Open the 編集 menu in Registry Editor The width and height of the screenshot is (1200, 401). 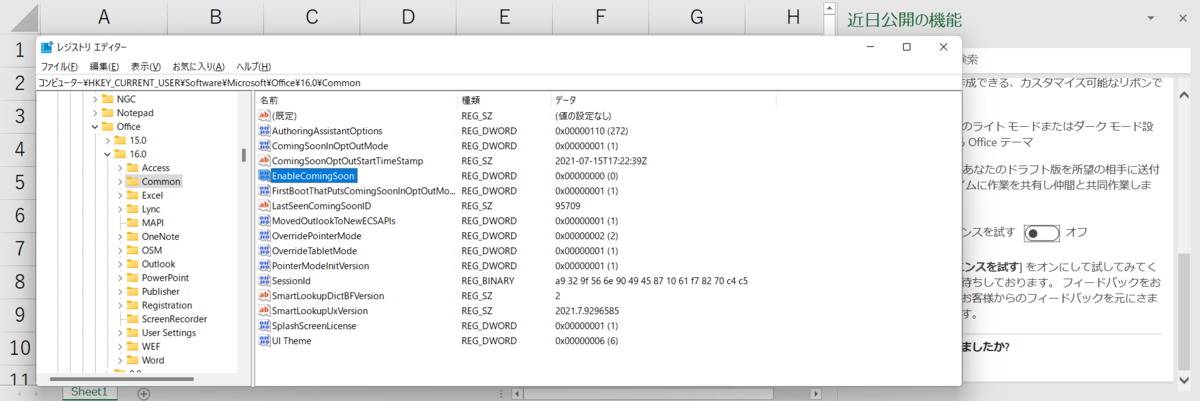(x=105, y=66)
